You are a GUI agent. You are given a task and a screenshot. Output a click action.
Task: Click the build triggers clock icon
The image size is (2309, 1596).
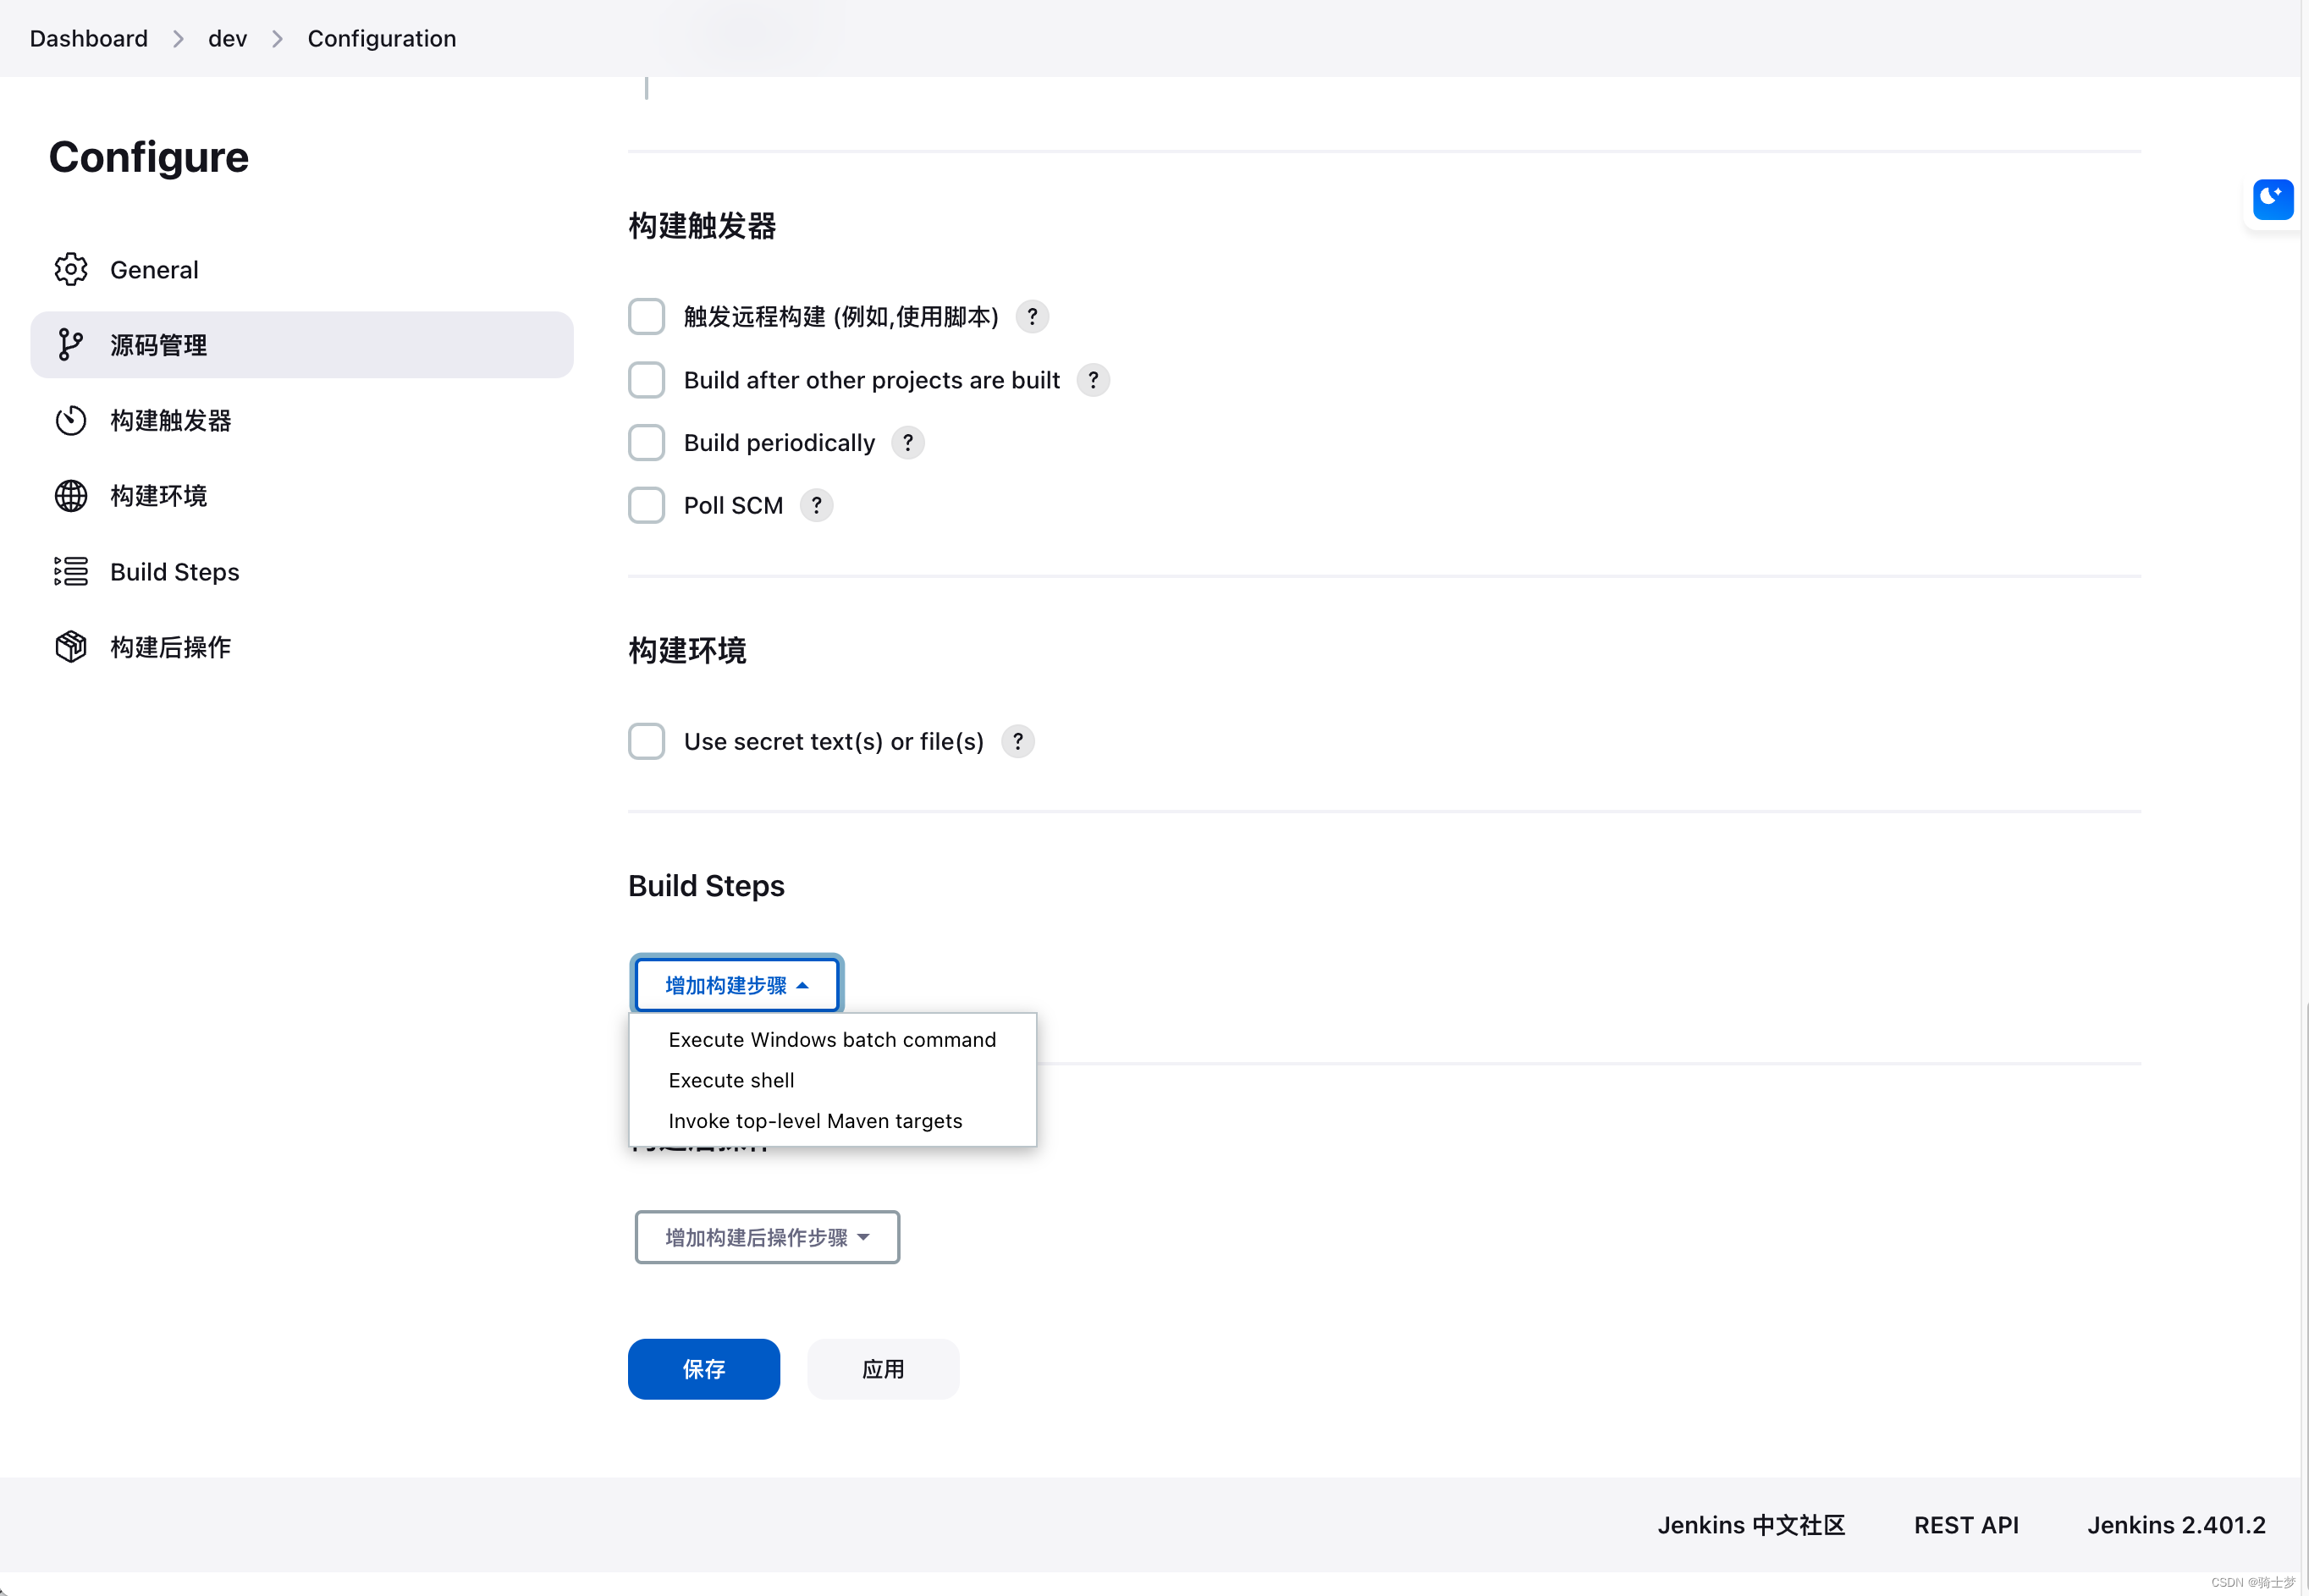71,420
